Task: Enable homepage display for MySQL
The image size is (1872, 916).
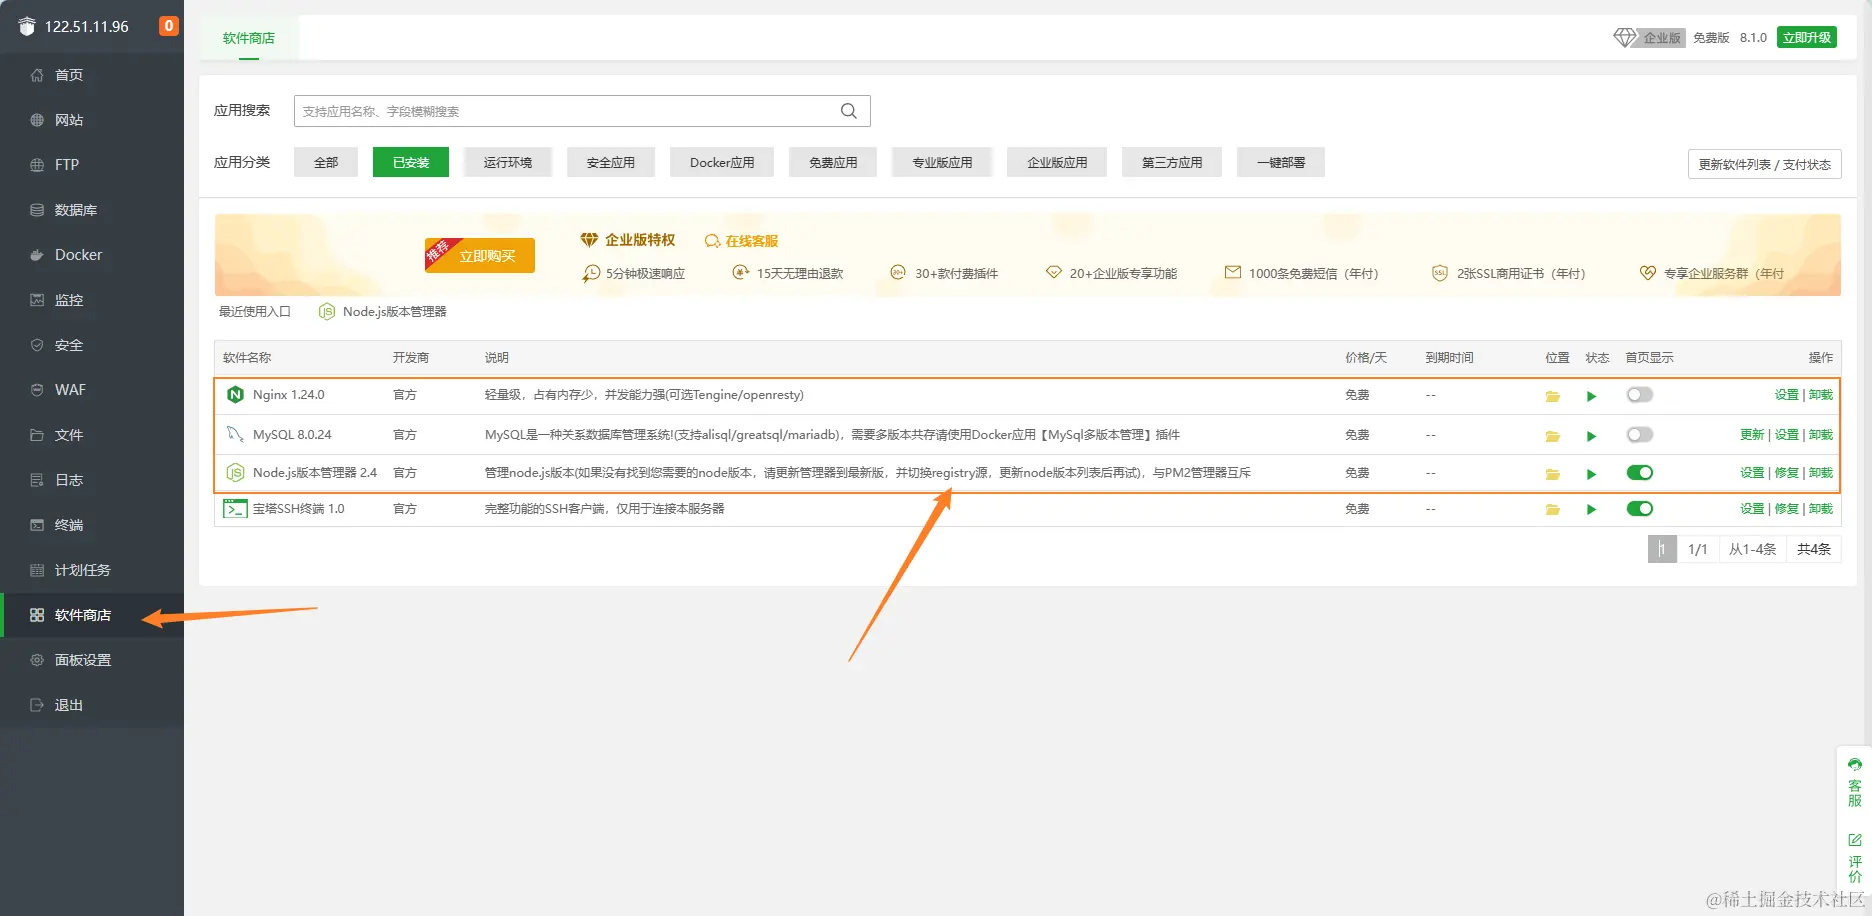Action: [x=1639, y=435]
